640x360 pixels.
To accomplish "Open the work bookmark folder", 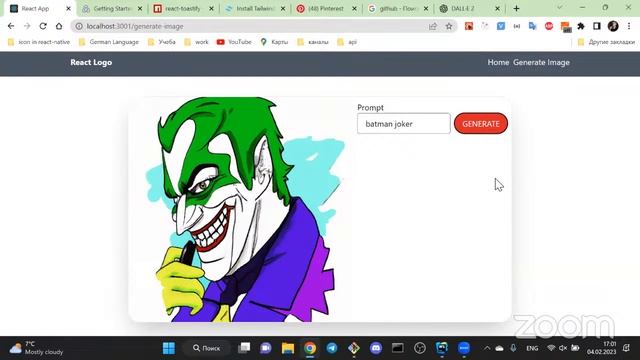I will point(196,42).
